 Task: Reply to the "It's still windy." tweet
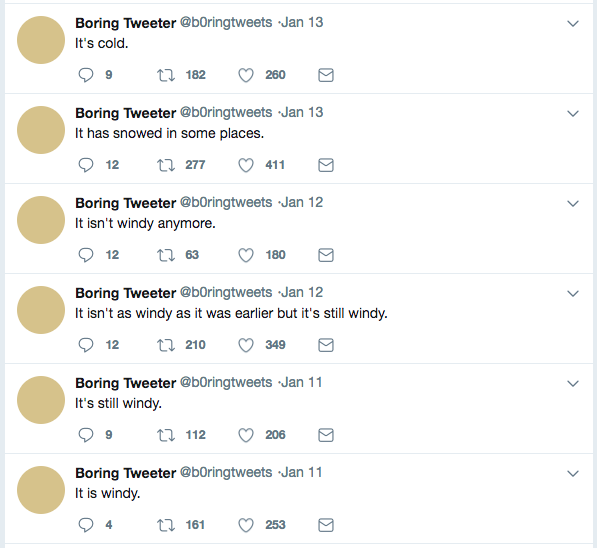[x=86, y=435]
